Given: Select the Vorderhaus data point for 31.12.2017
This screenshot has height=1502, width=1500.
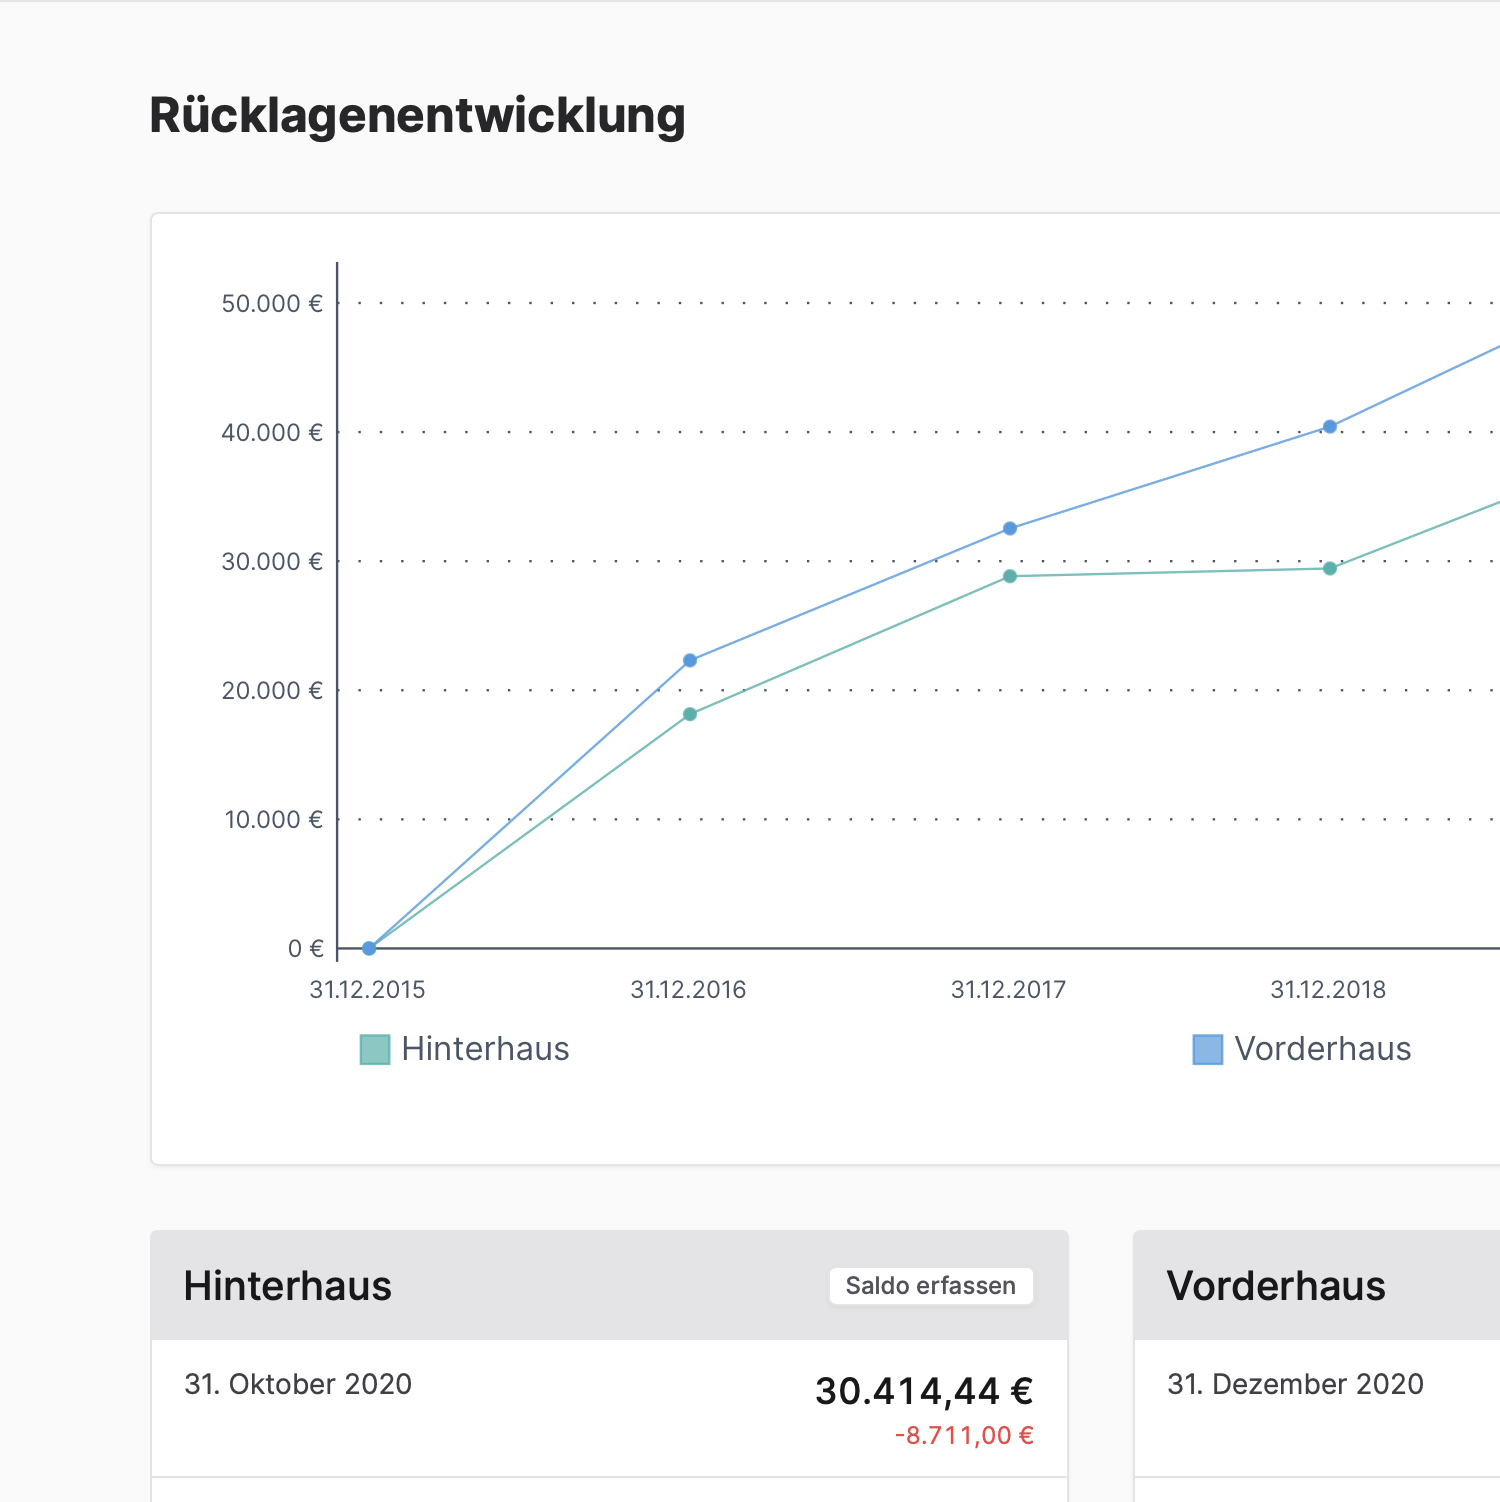Looking at the screenshot, I should coord(1010,528).
